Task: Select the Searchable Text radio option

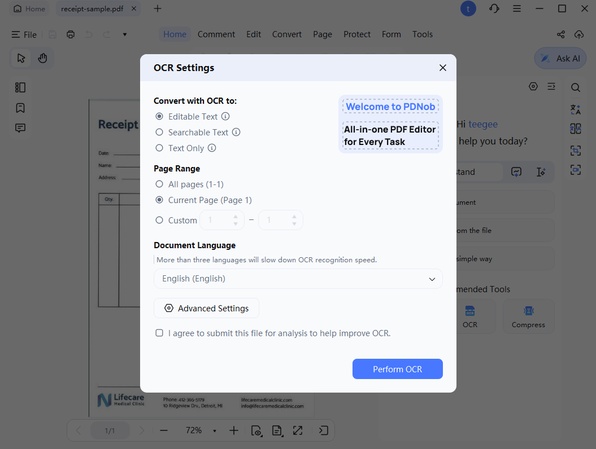Action: click(159, 132)
